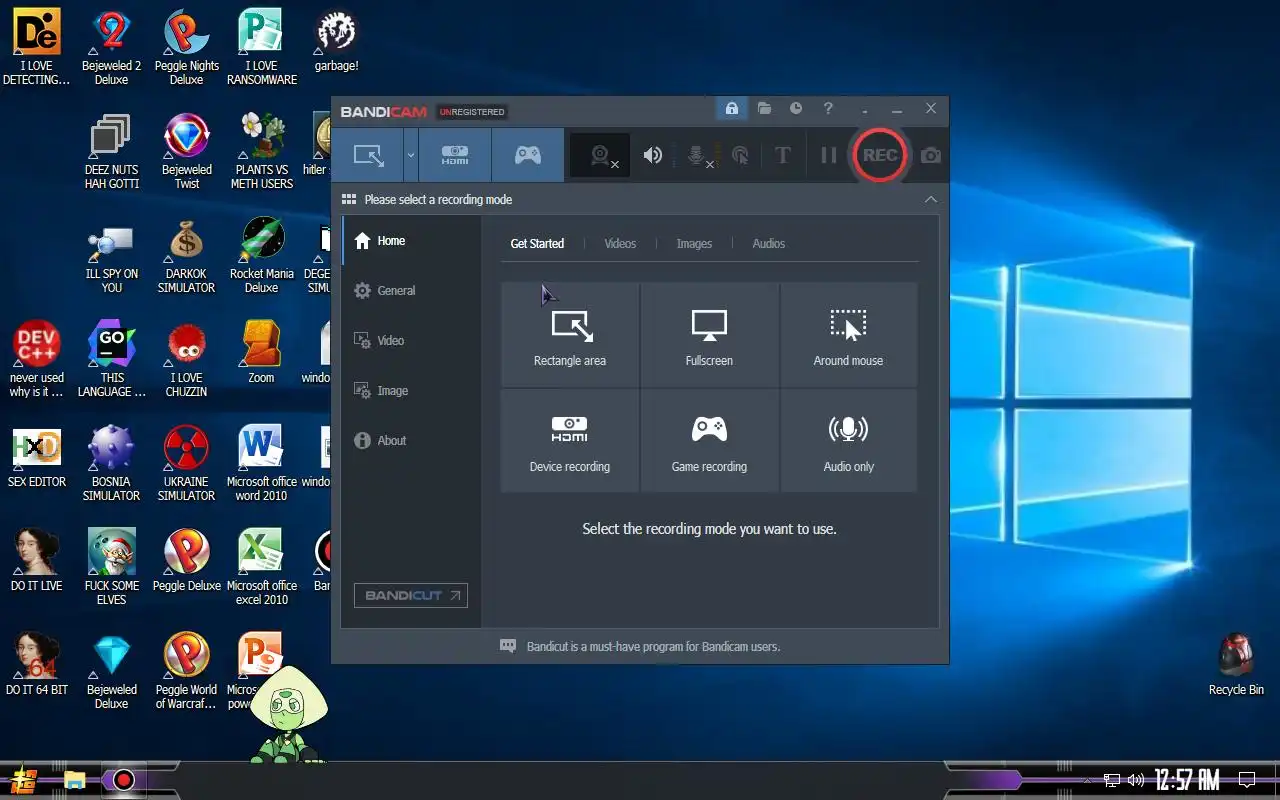Open the General settings section
Viewport: 1280px width, 800px height.
point(412,290)
